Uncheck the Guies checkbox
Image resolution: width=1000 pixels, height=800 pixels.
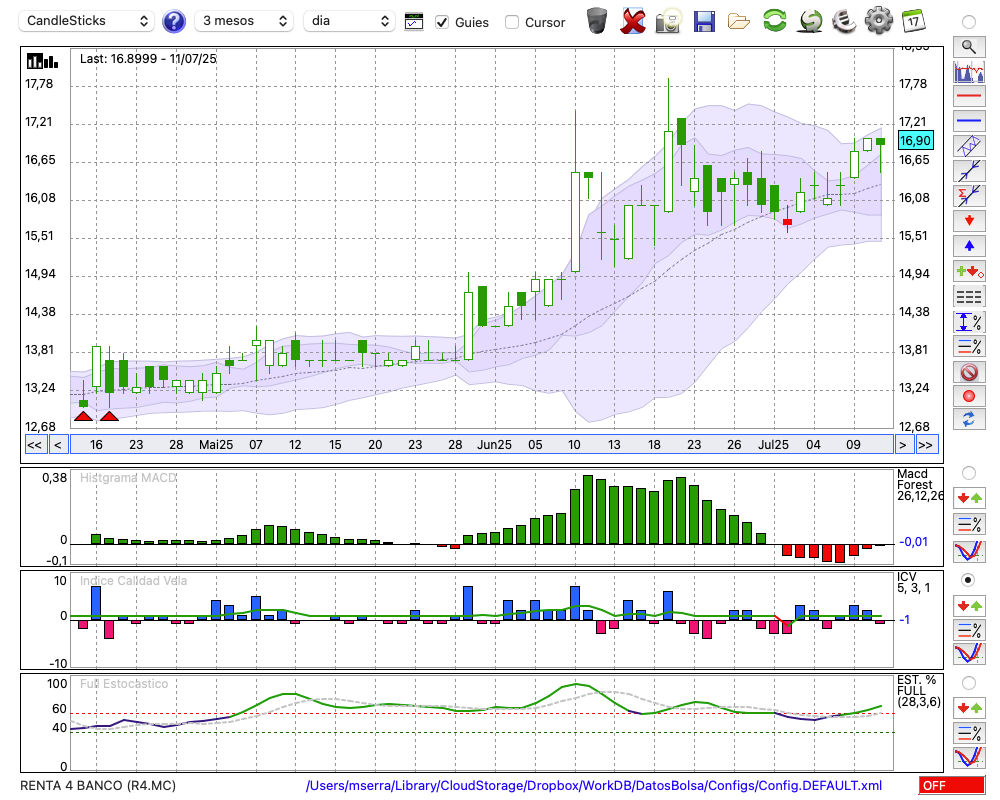coord(442,22)
